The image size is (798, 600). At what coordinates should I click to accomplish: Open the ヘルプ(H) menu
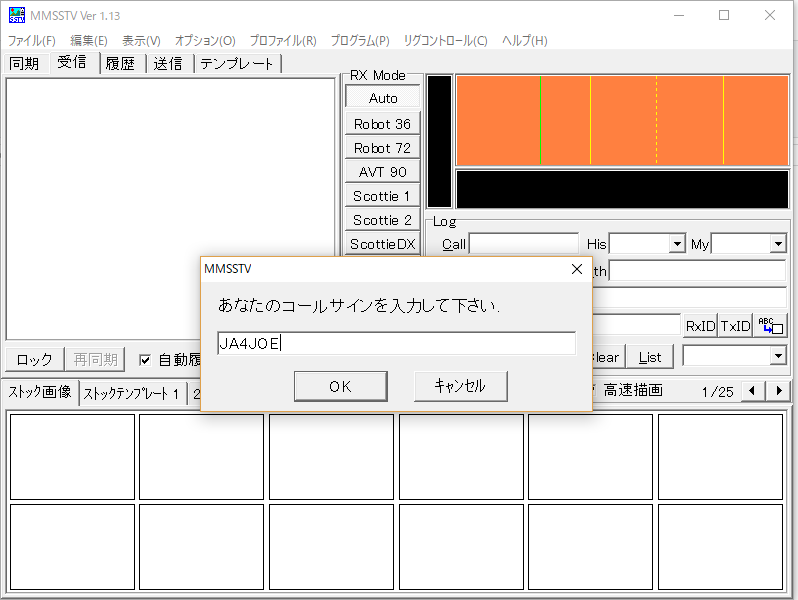(x=525, y=41)
